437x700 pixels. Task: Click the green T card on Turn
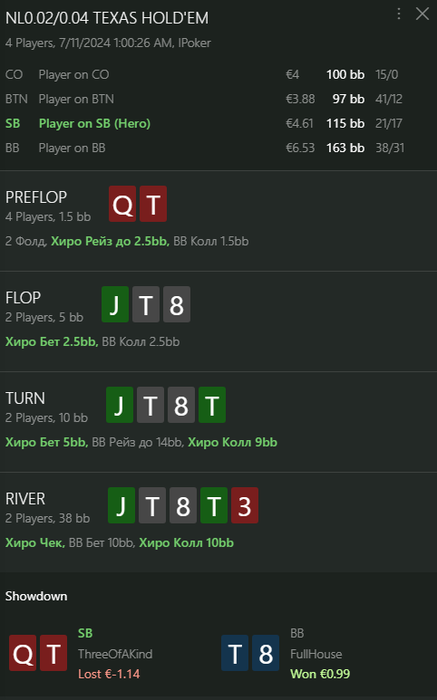[212, 405]
